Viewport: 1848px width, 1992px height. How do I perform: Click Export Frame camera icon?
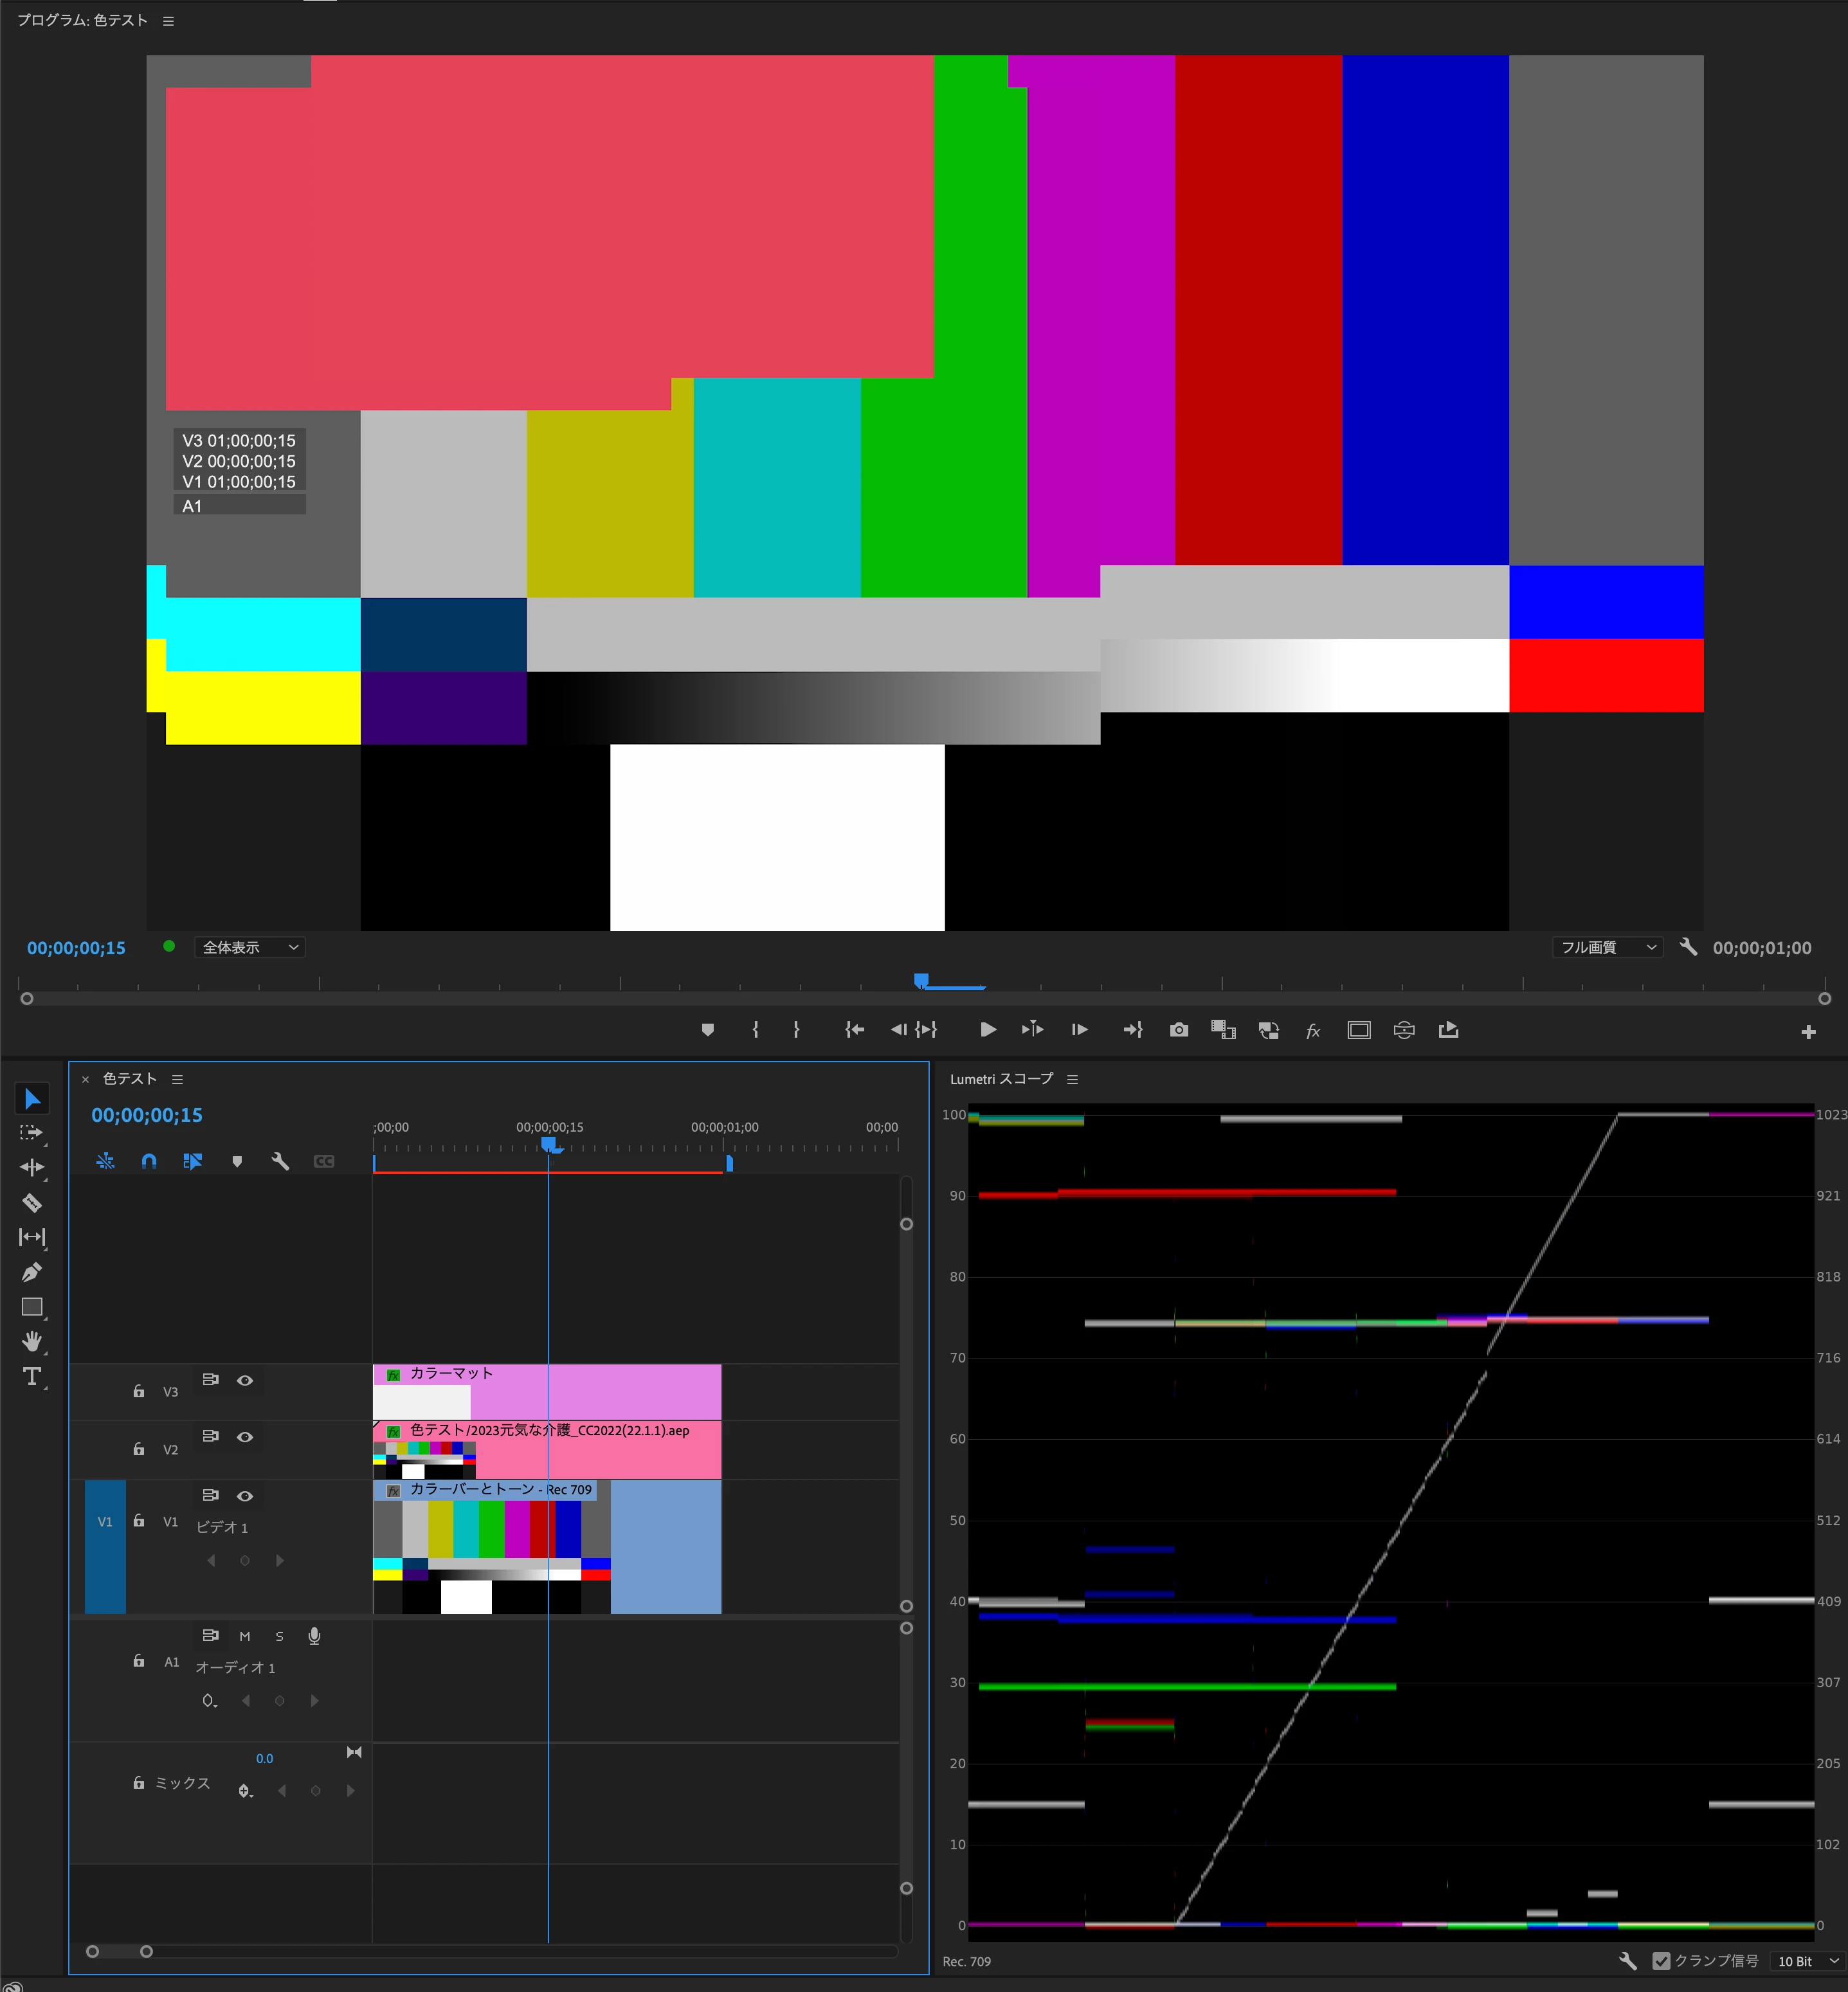1179,1030
